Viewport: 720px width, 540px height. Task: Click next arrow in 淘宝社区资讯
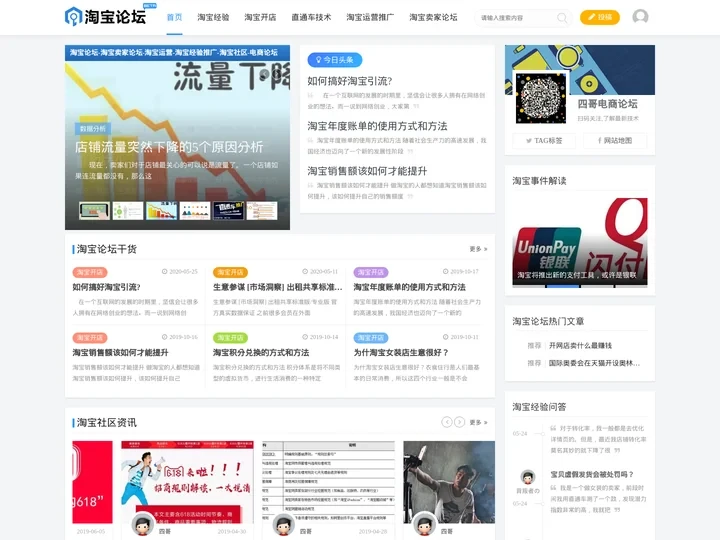click(459, 422)
